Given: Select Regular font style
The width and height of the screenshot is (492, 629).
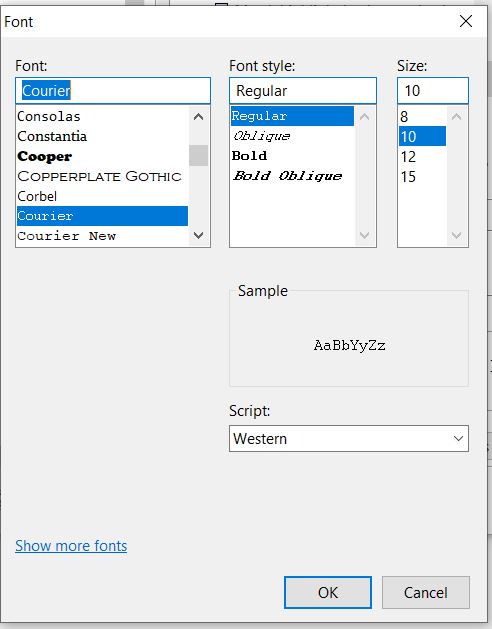Looking at the screenshot, I should point(293,116).
